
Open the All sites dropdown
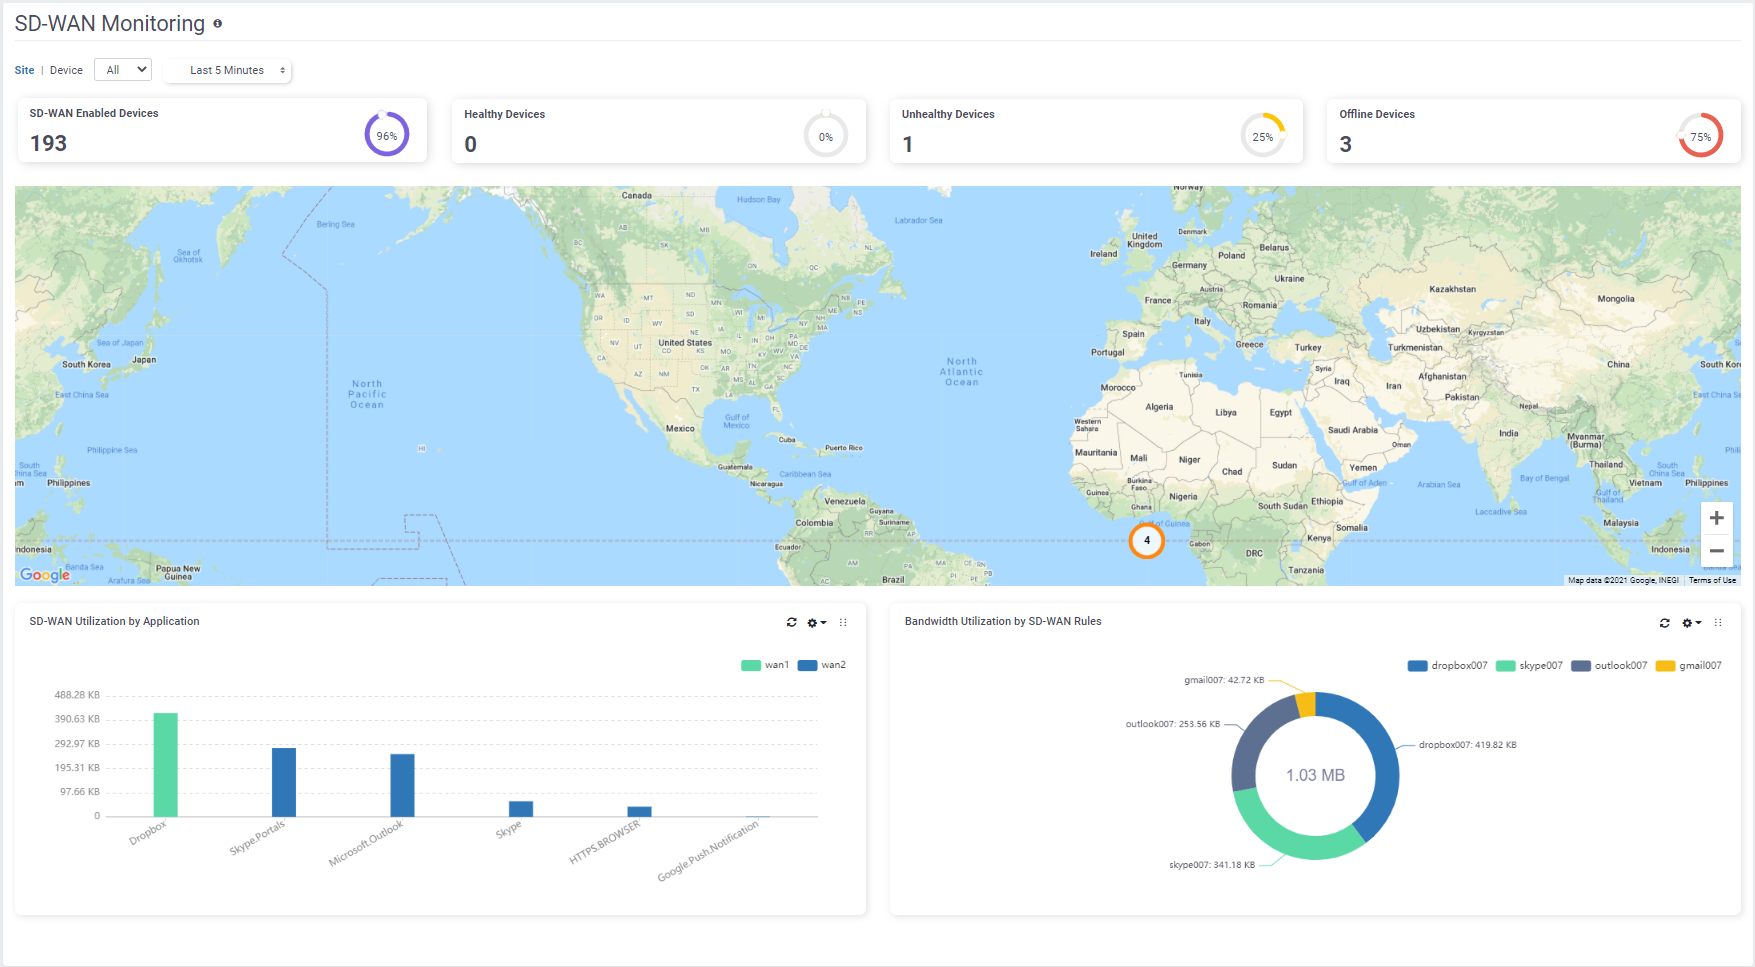point(123,70)
